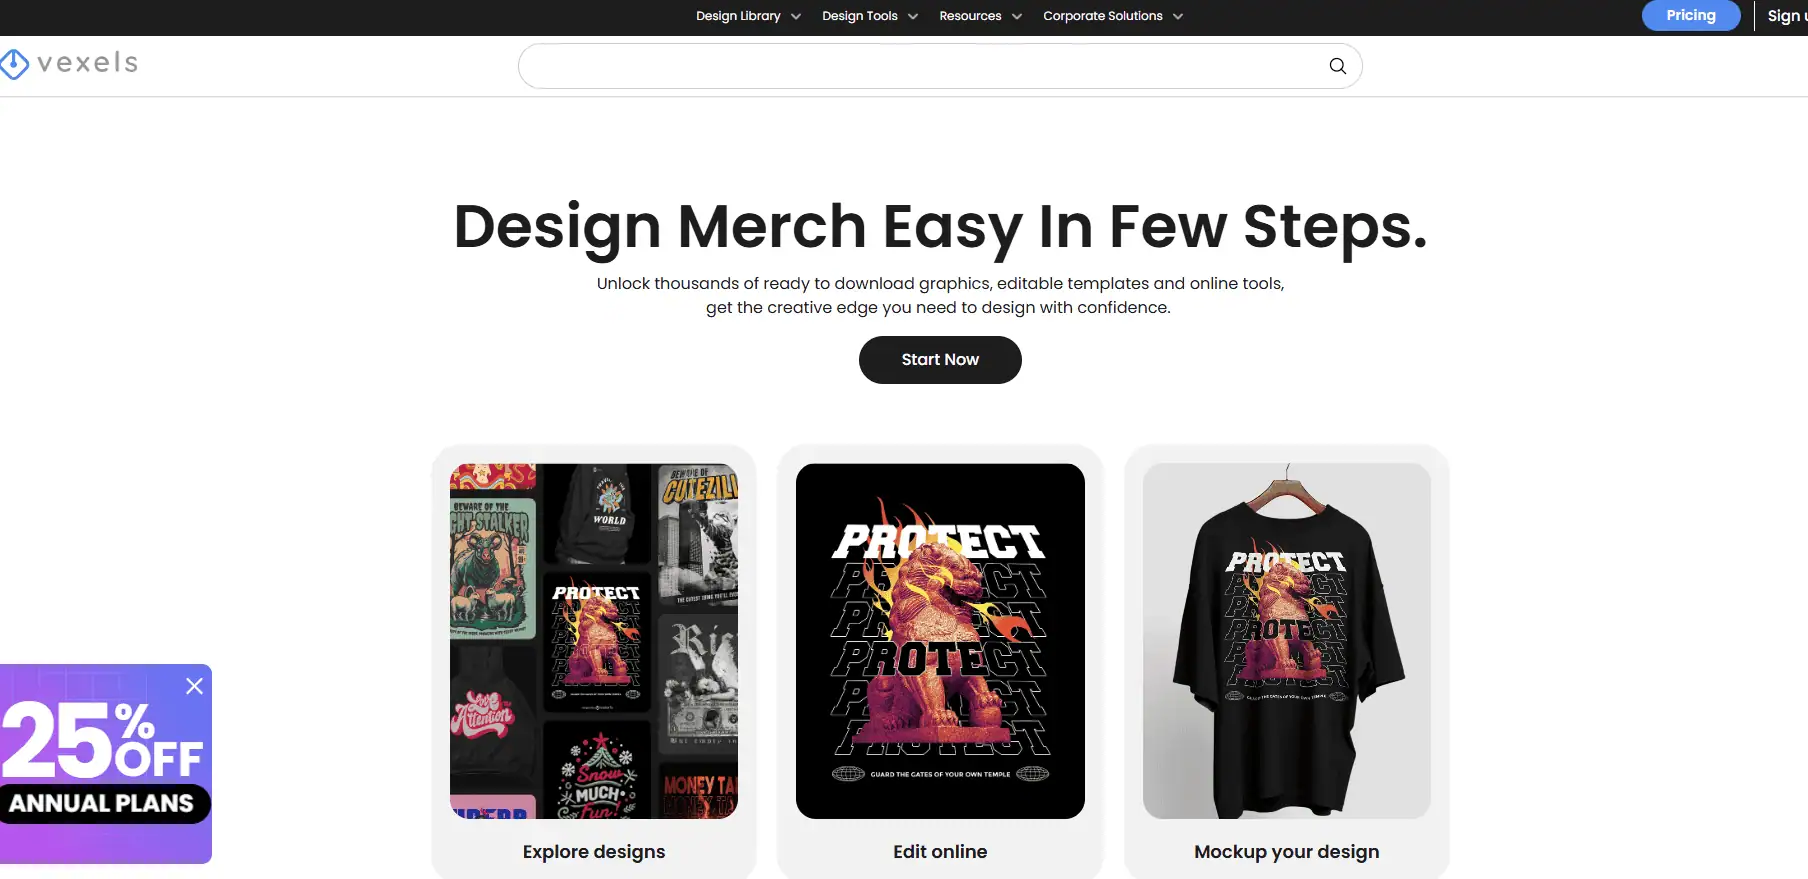Open the Corporate Solutions menu

click(1102, 16)
